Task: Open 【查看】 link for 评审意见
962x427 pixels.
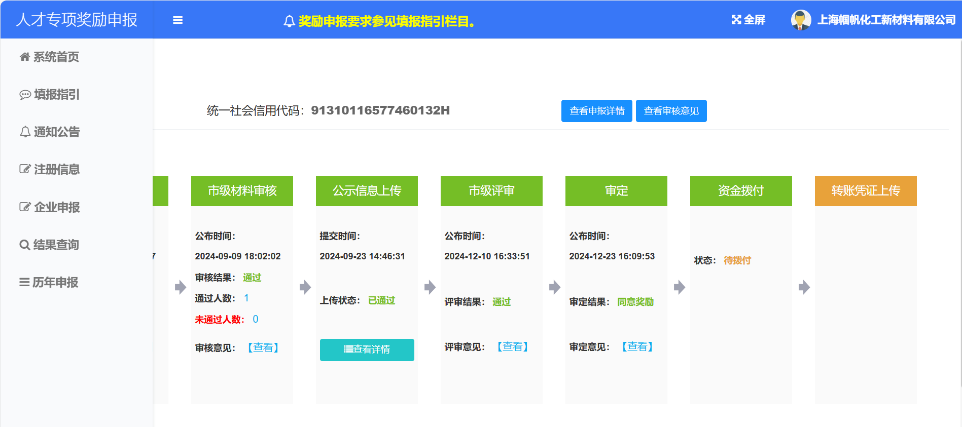Action: click(511, 347)
